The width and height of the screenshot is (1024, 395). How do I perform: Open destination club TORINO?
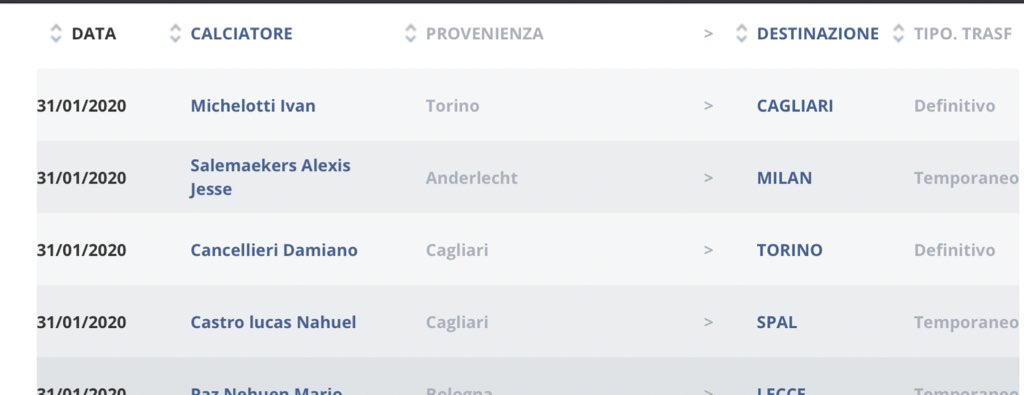pos(790,250)
